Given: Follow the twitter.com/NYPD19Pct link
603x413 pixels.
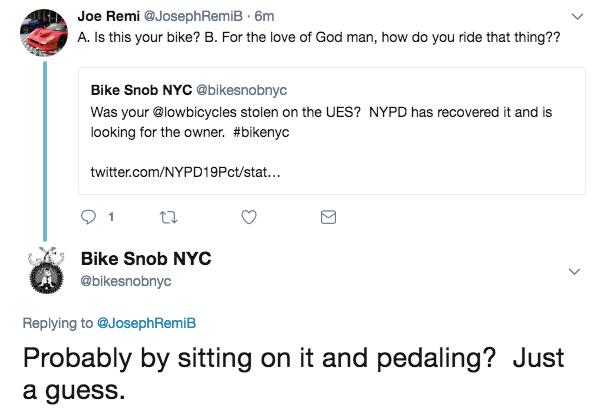Looking at the screenshot, I should pyautogui.click(x=185, y=173).
